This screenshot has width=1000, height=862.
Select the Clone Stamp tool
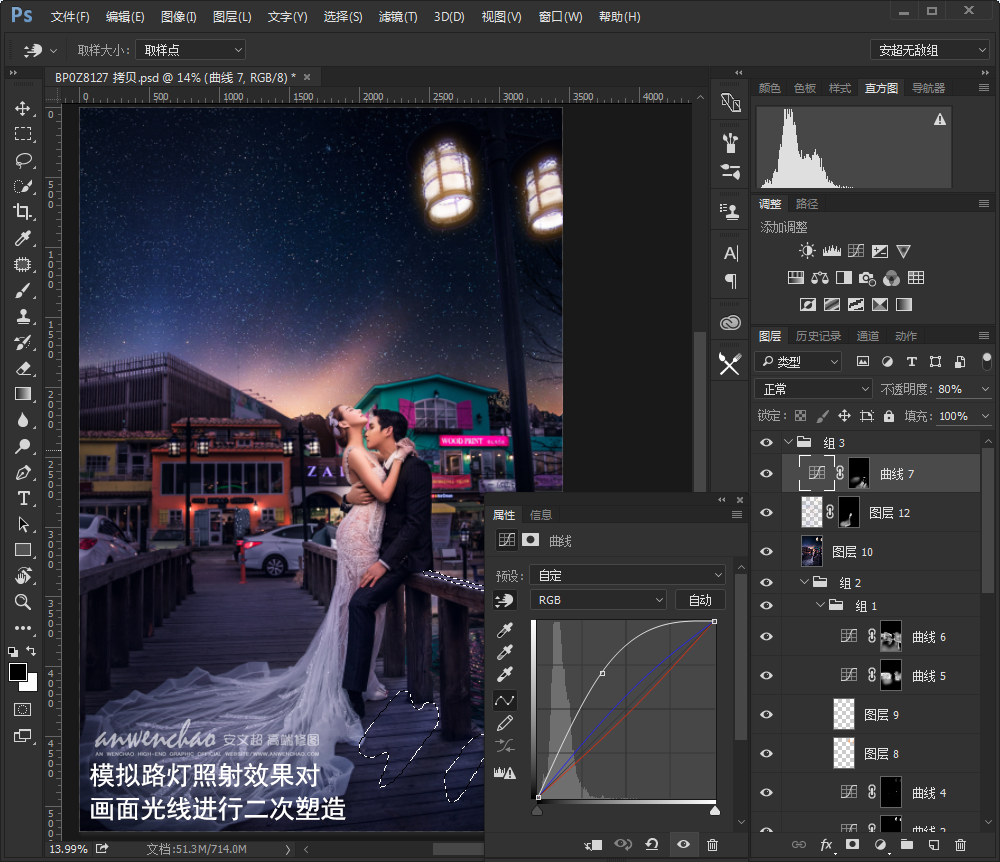point(23,316)
